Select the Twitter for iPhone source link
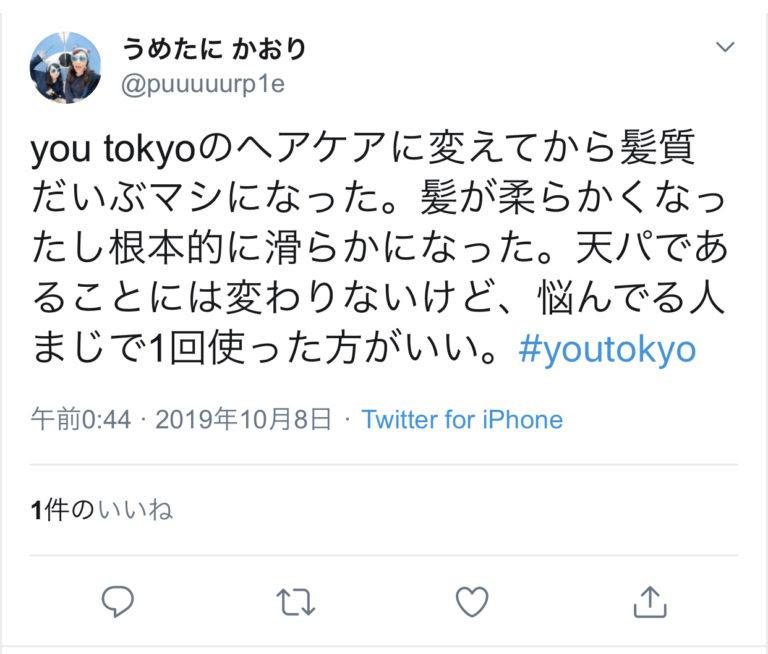Screen dimensions: 768x654 click(x=462, y=420)
